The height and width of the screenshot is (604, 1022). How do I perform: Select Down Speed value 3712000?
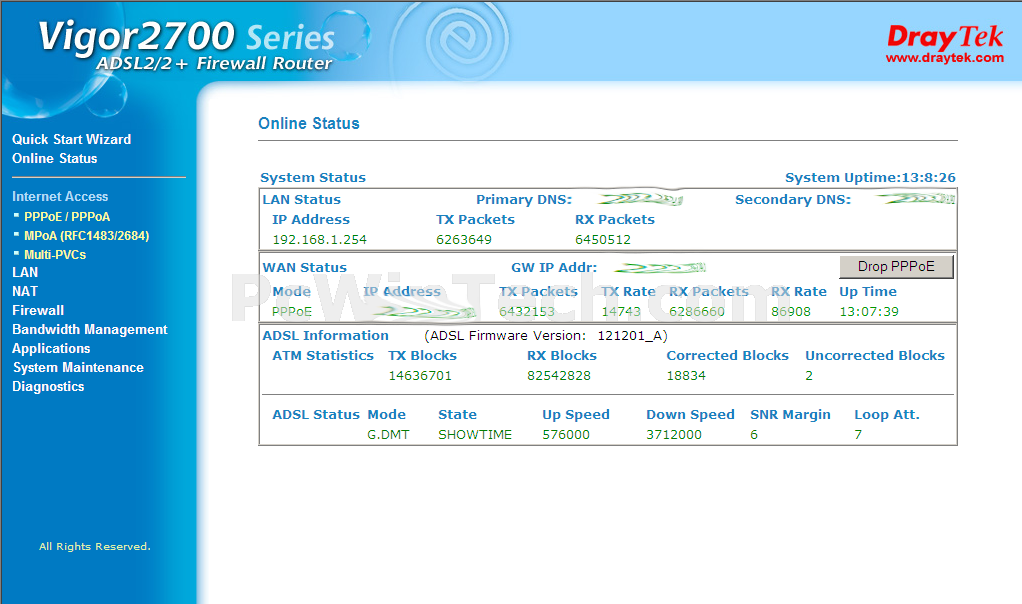pyautogui.click(x=674, y=435)
